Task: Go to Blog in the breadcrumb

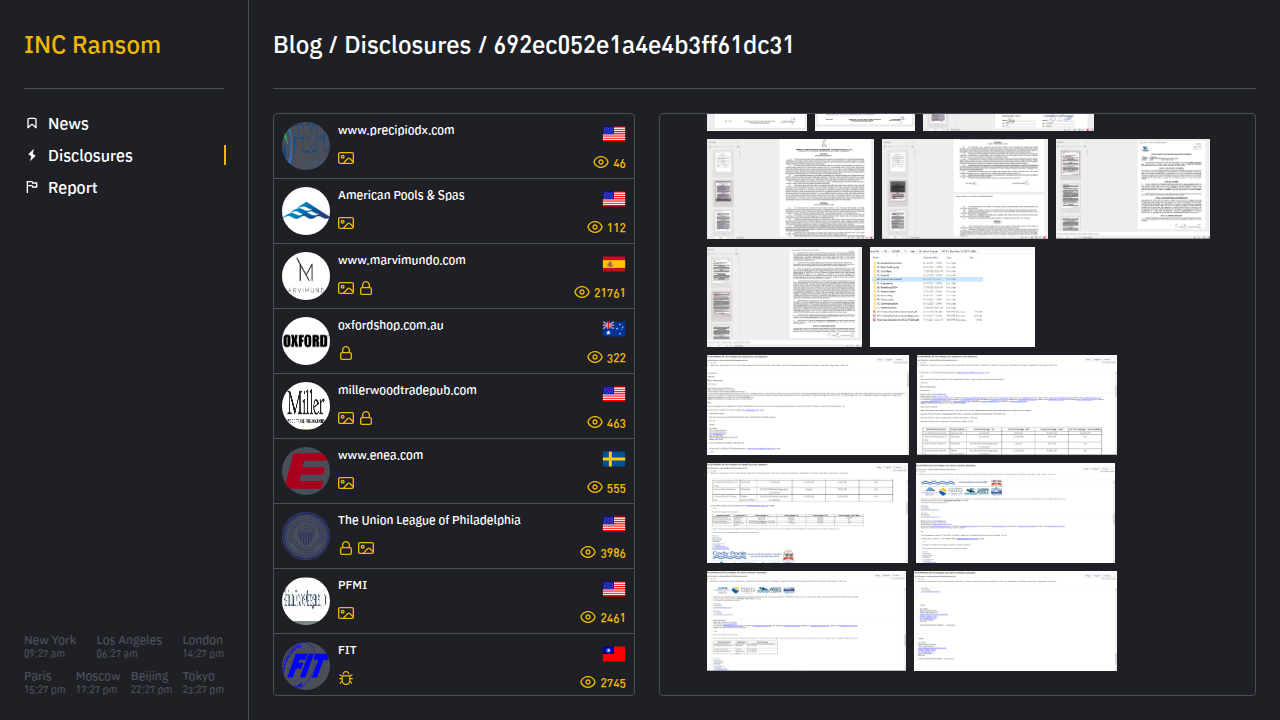Action: (x=297, y=45)
